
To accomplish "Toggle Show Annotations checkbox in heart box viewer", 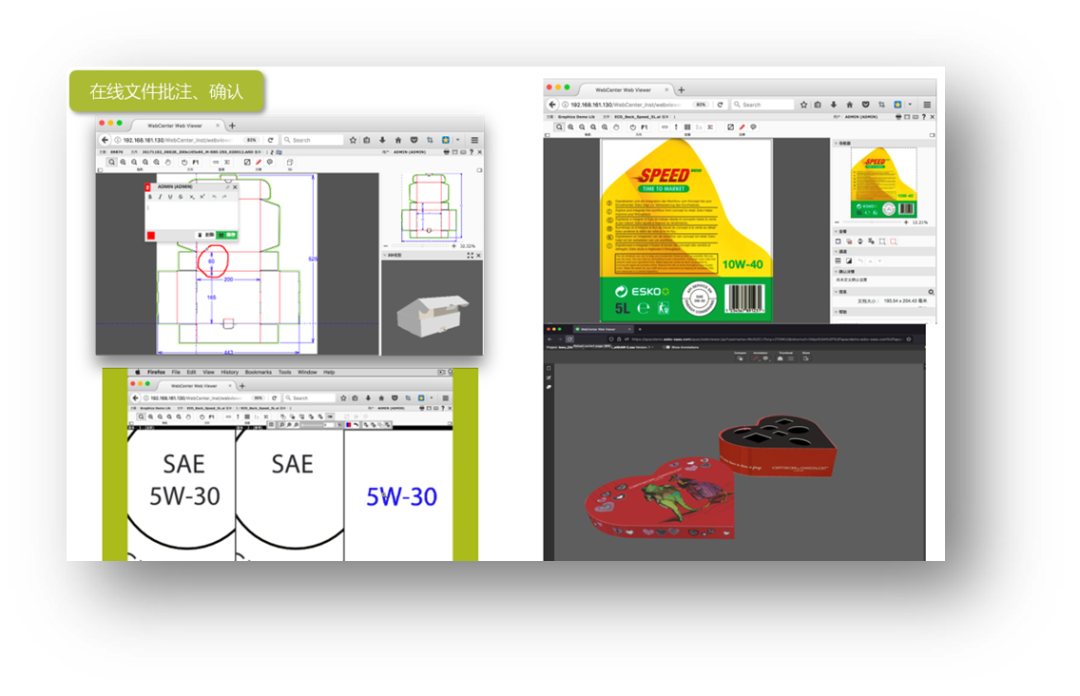I will click(666, 347).
